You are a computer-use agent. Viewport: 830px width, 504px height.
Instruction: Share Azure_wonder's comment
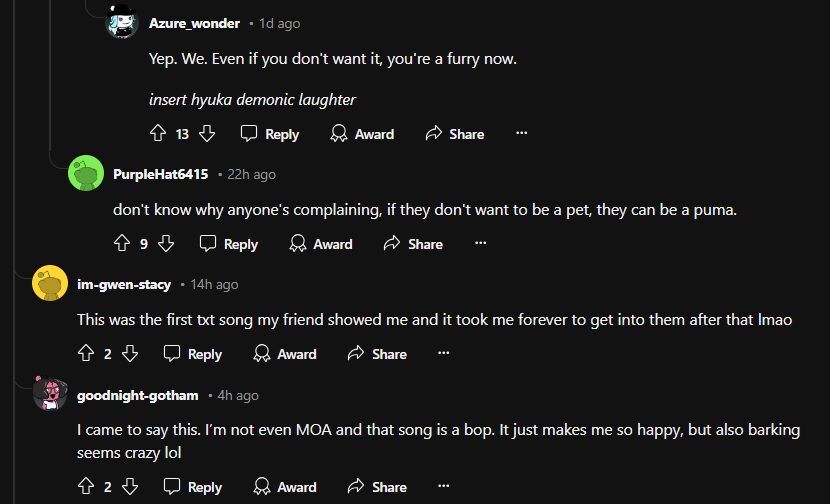[x=455, y=134]
